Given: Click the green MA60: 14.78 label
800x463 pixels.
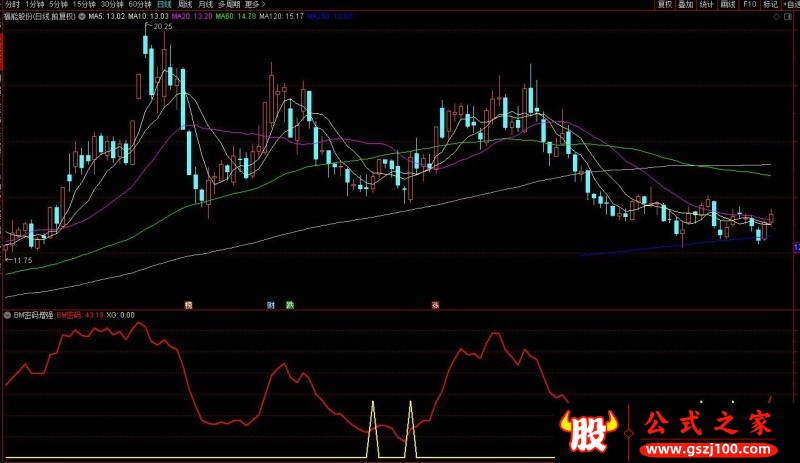Looking at the screenshot, I should point(236,16).
